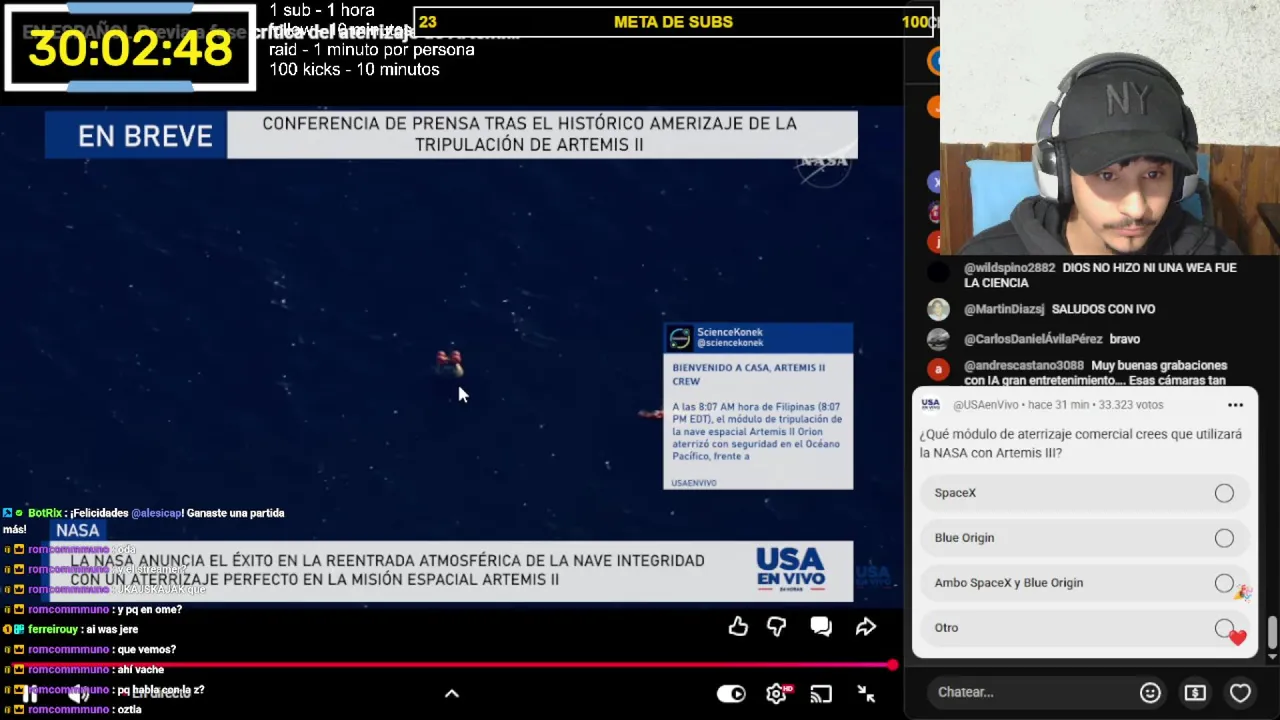Open the chat bubbles icon
This screenshot has width=1280, height=720.
(821, 627)
